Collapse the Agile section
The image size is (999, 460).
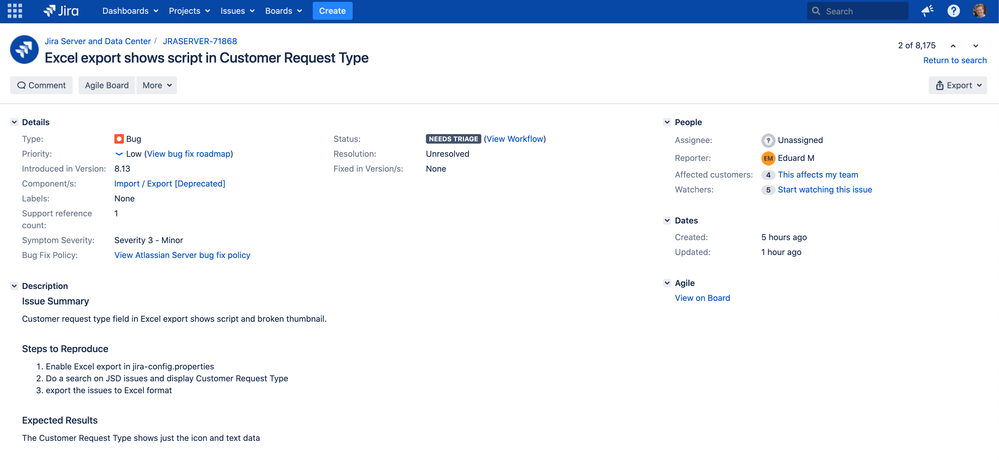(667, 284)
